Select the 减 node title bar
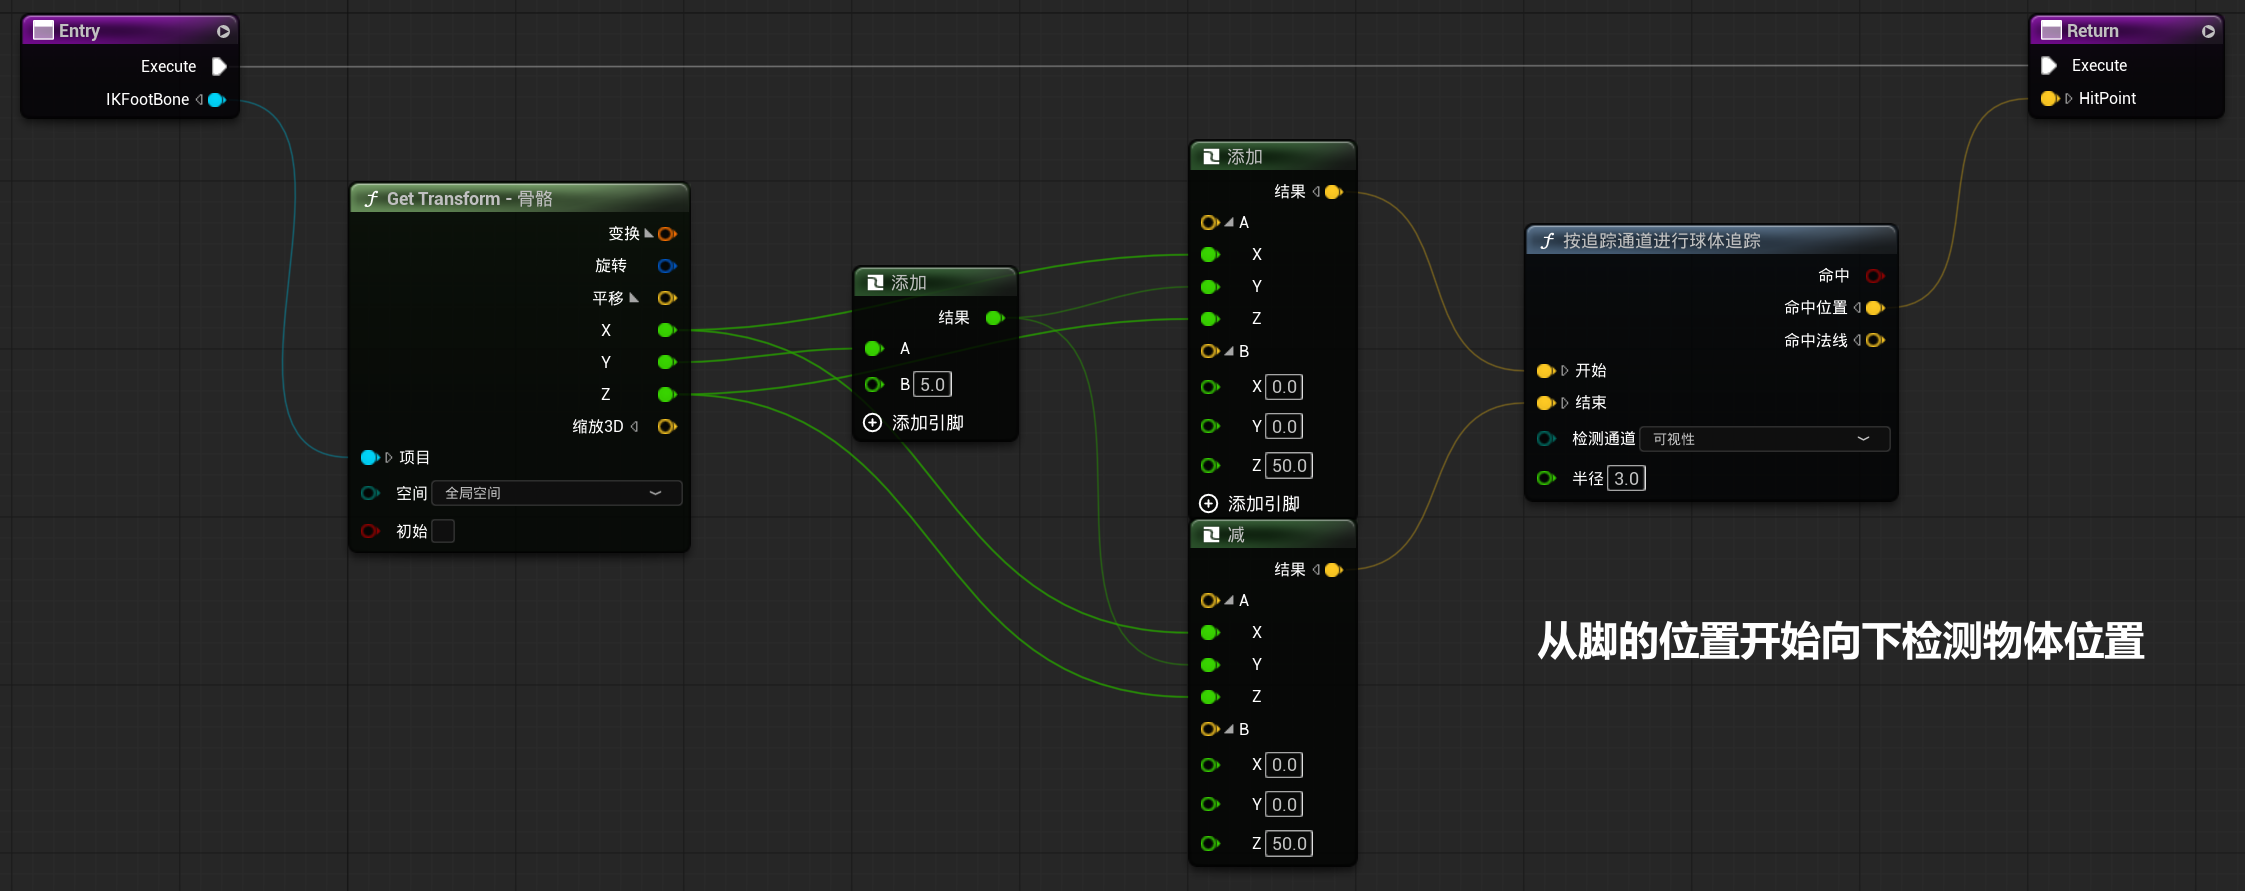The width and height of the screenshot is (2245, 891). 1273,535
